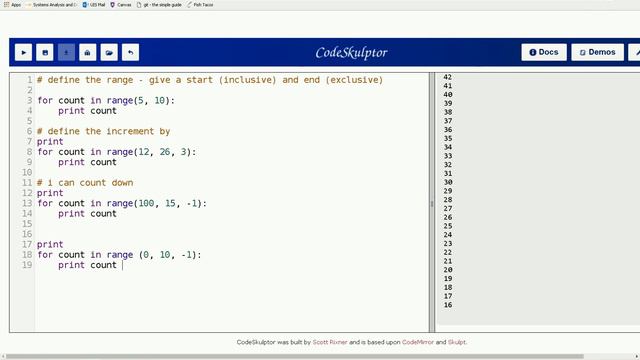Open the Systems Analysis bookmark
This screenshot has height=360, width=640.
point(51,5)
